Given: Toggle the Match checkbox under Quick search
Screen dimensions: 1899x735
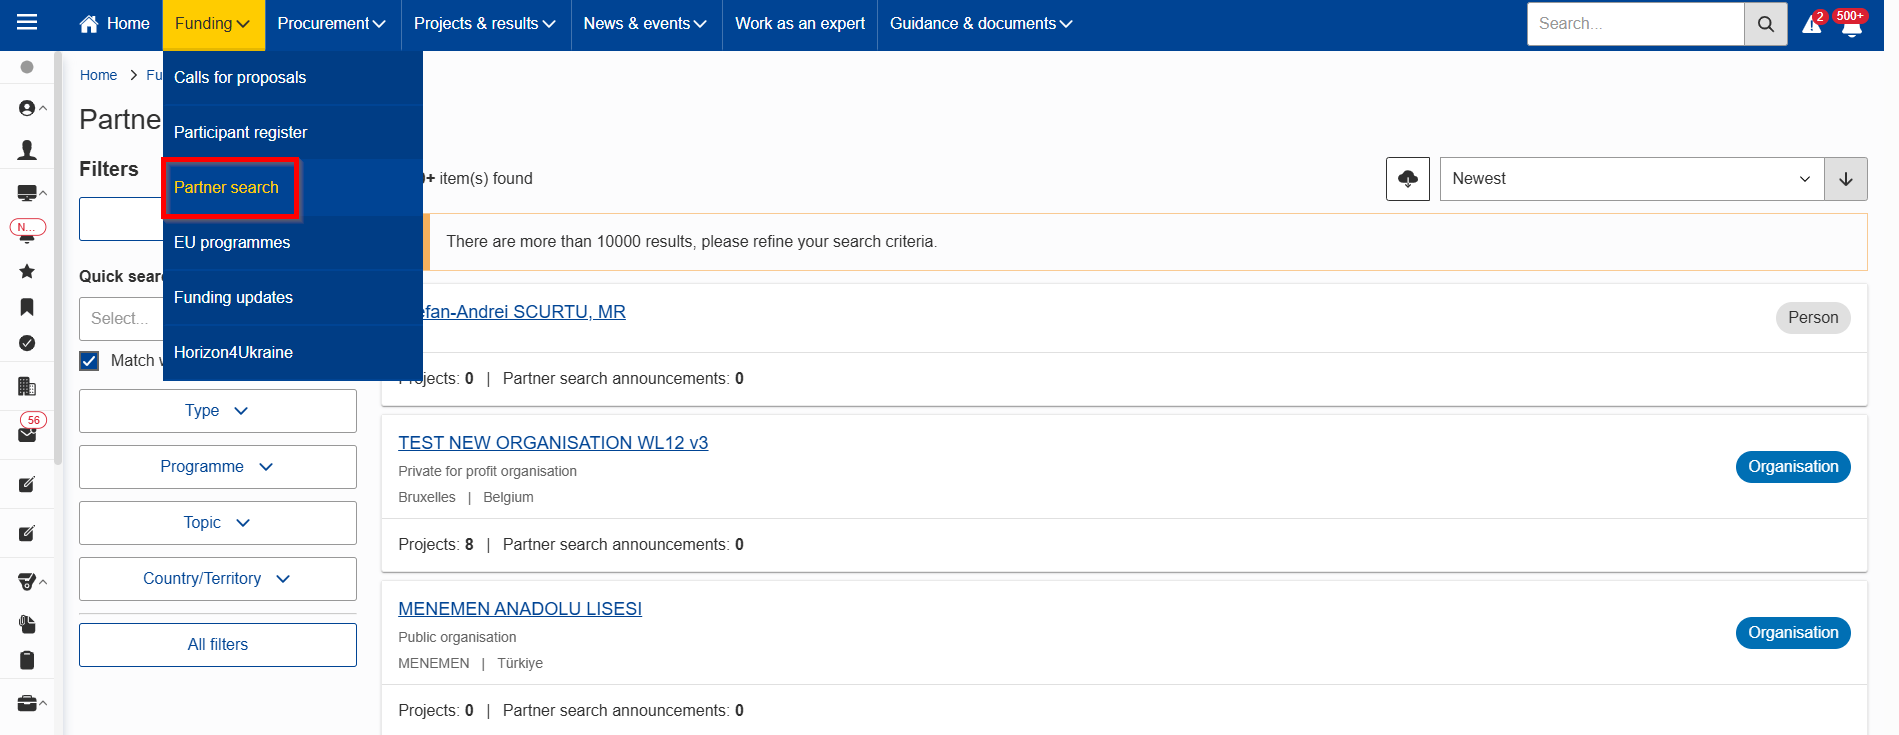Looking at the screenshot, I should (x=89, y=361).
